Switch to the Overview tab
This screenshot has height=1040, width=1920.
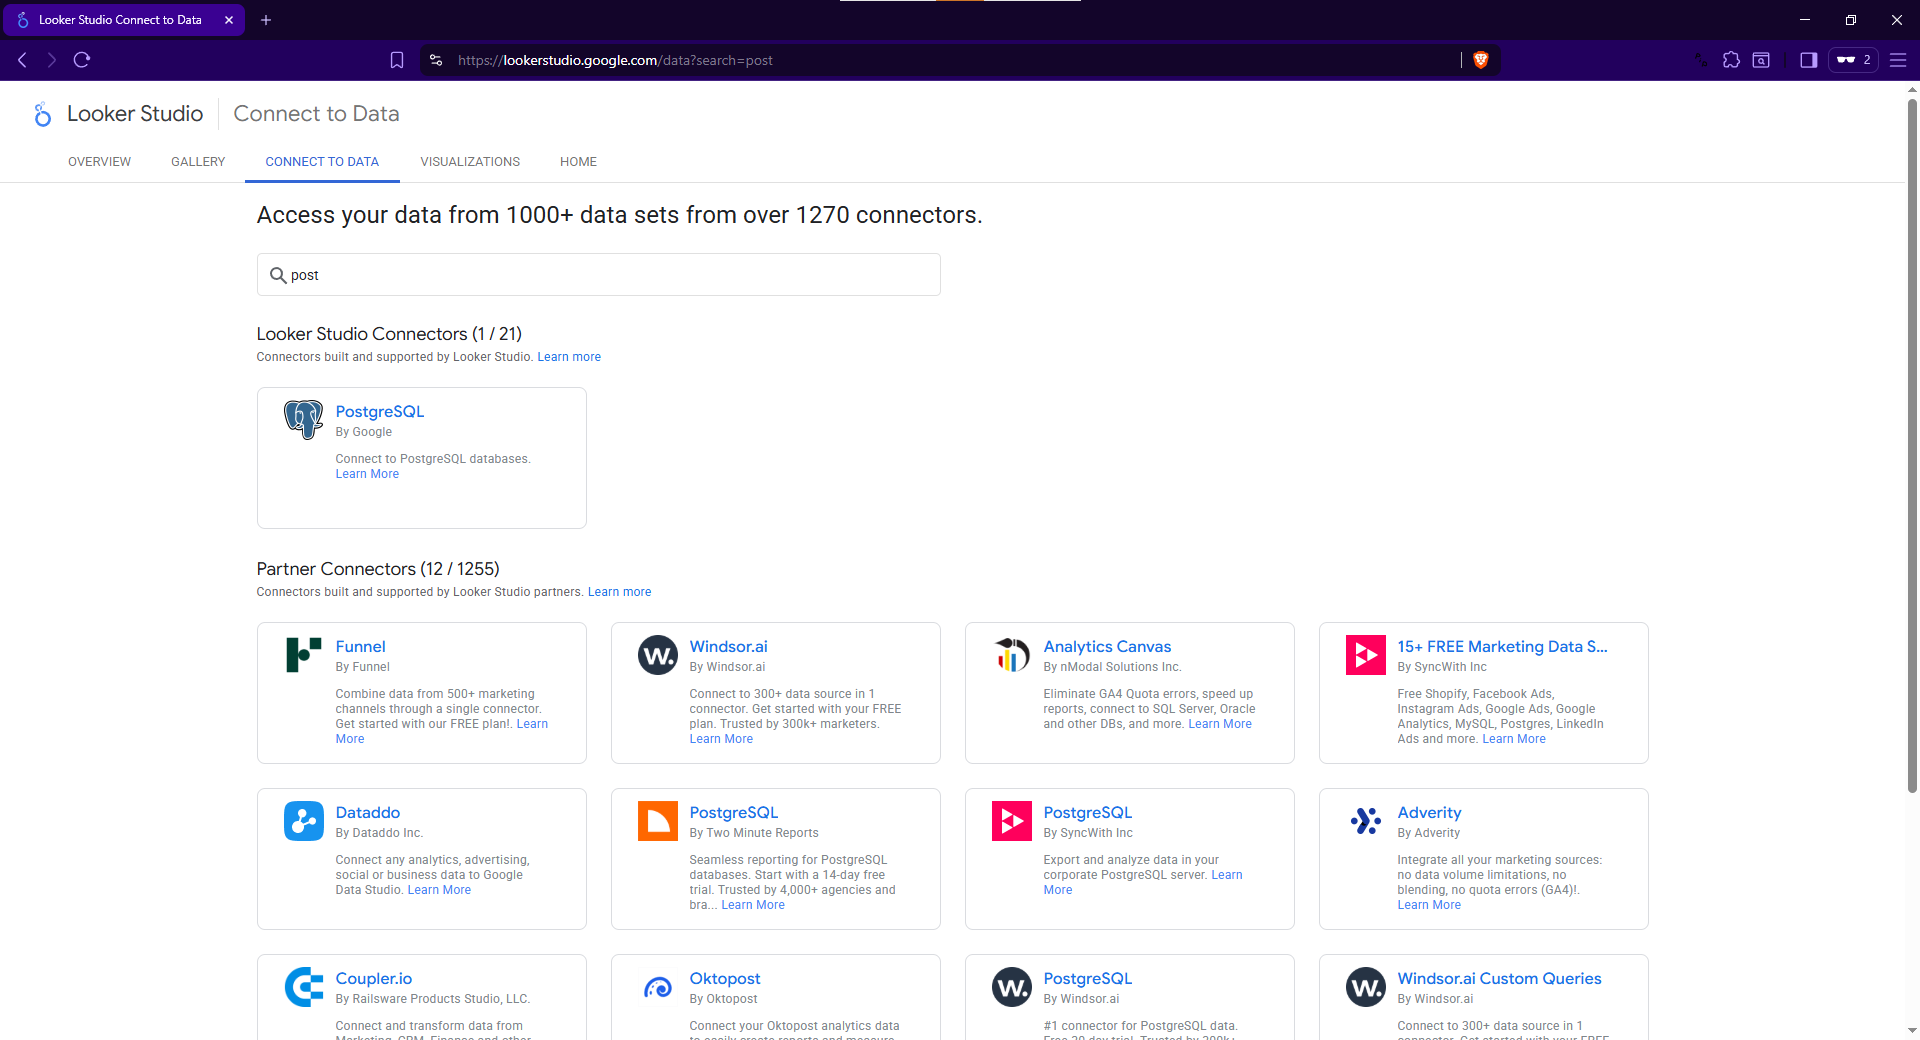point(99,162)
